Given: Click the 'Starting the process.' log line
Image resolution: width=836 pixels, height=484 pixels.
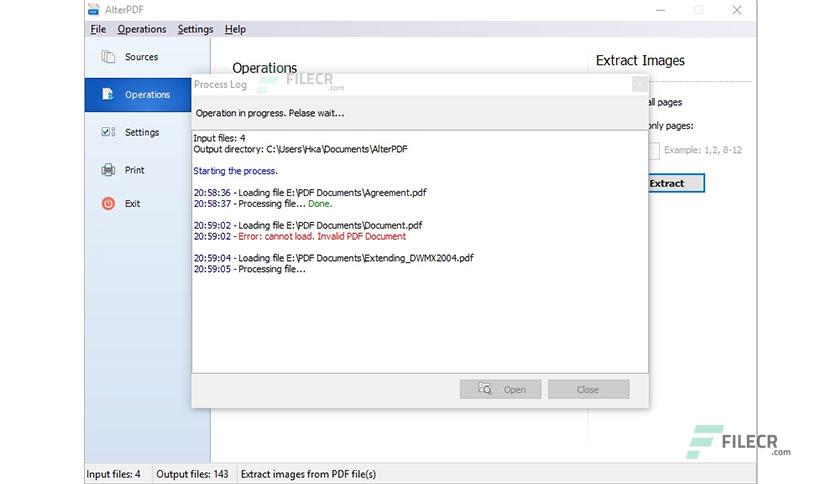Looking at the screenshot, I should [235, 171].
